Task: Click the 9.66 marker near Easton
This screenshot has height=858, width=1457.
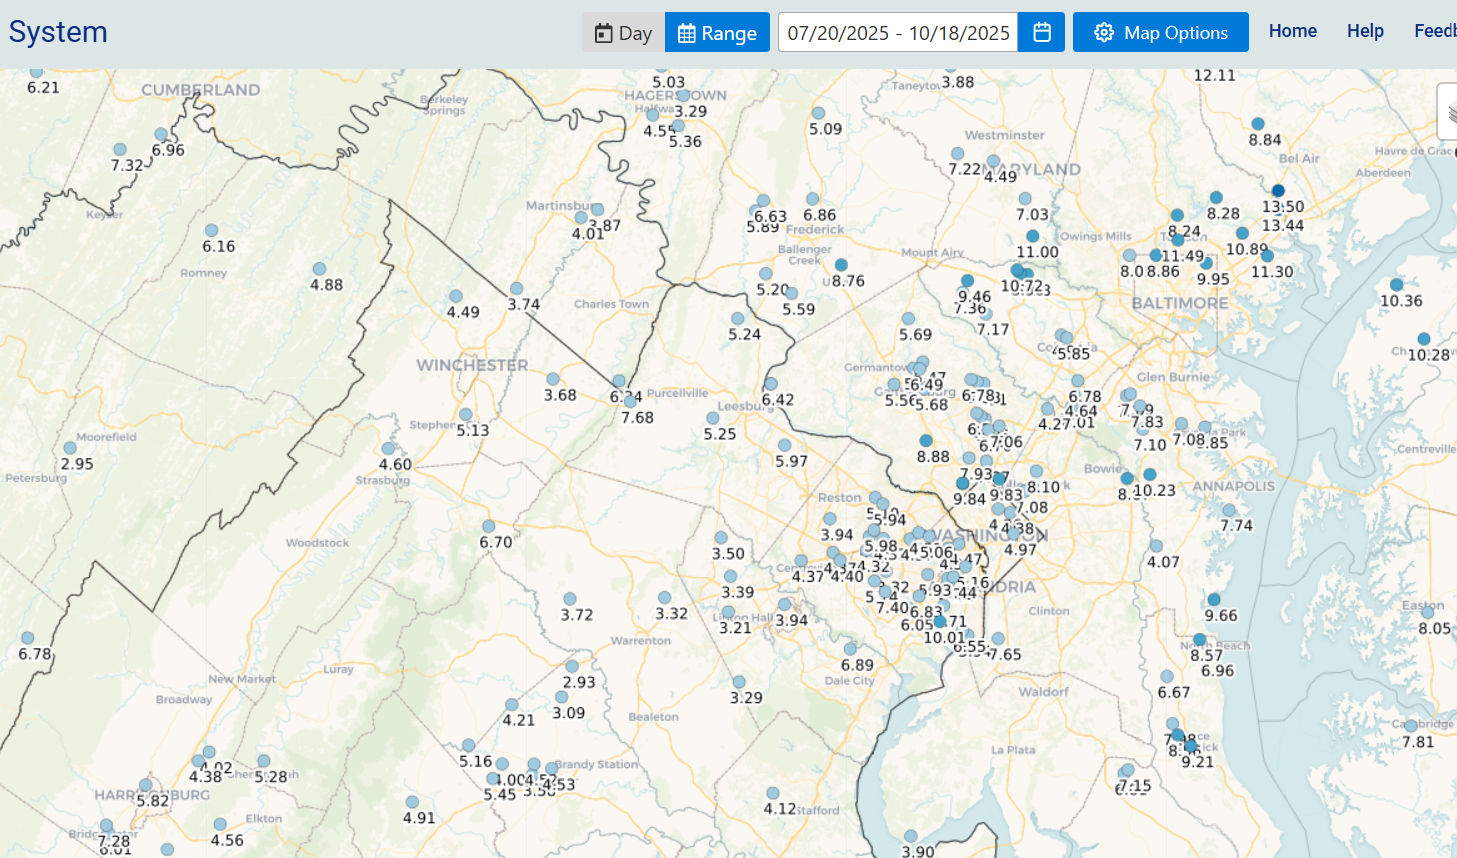Action: pos(1214,600)
